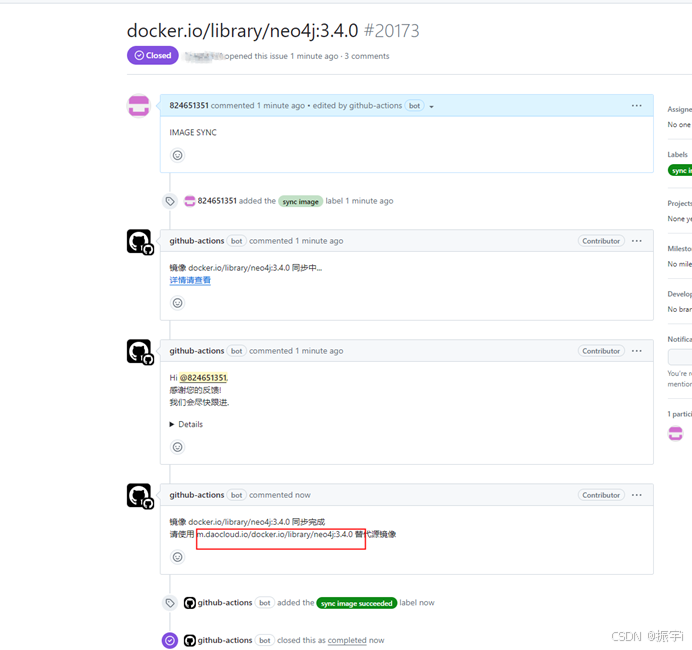Click tag icon beside 'sync image succeeded' event

point(170,603)
